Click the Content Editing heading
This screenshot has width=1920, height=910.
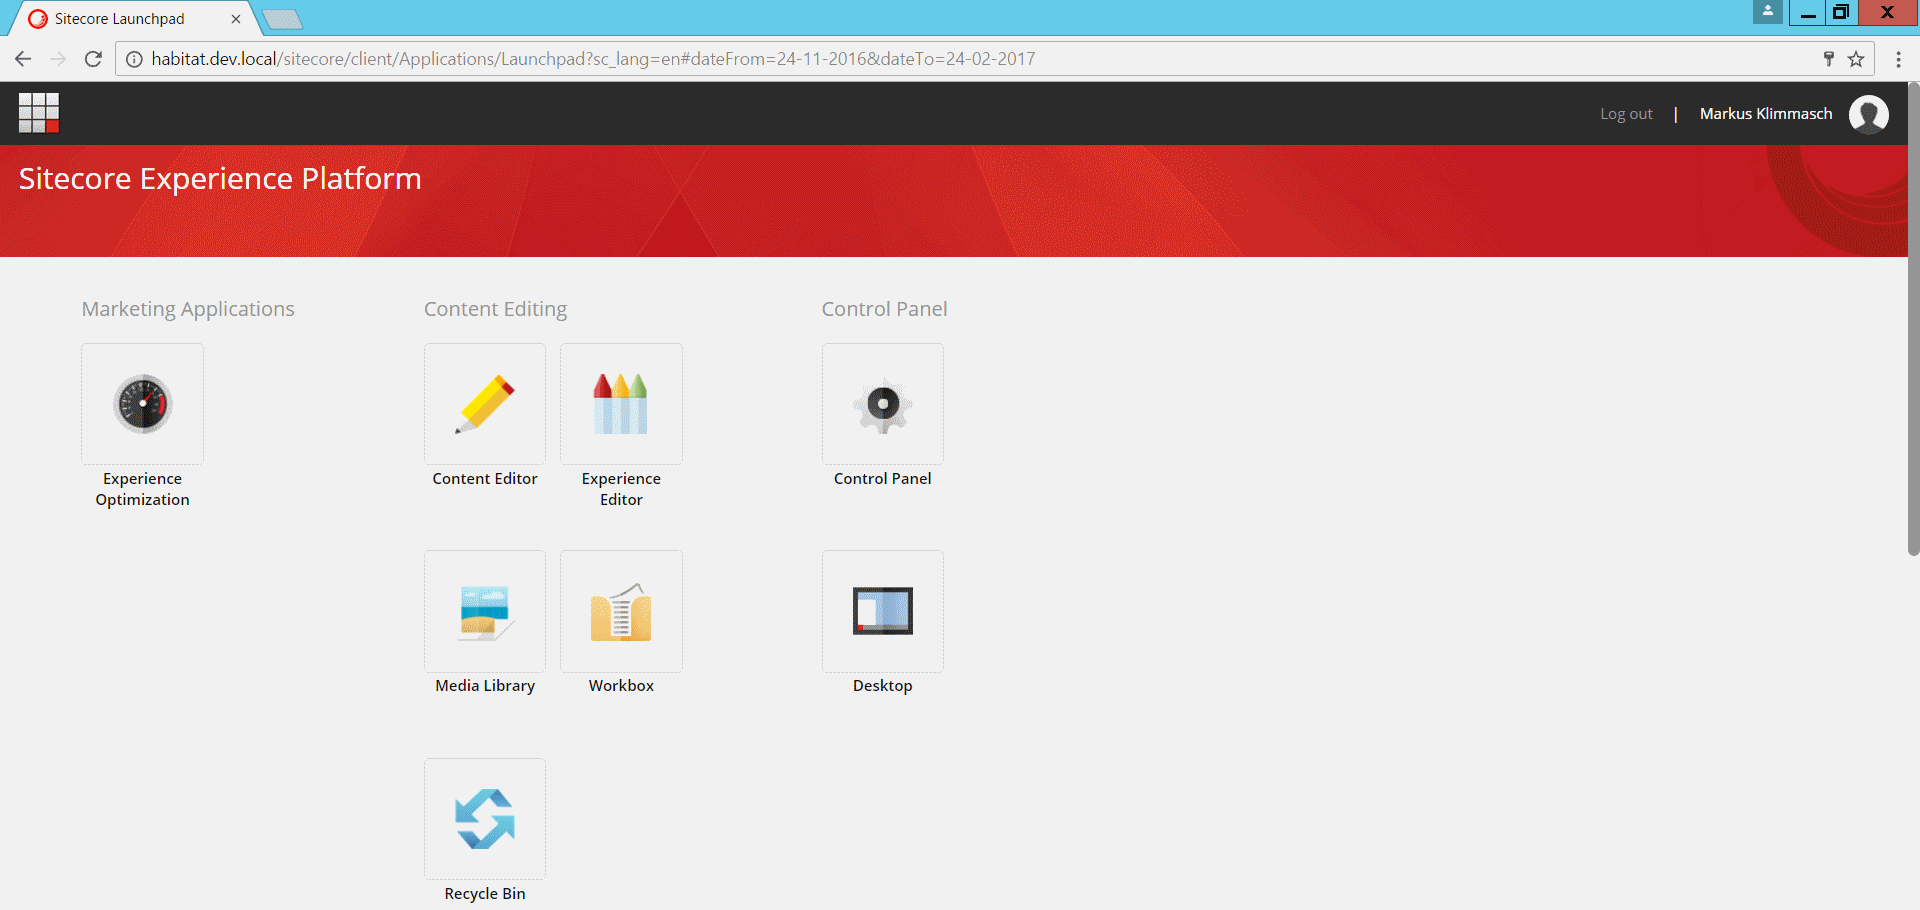[495, 309]
